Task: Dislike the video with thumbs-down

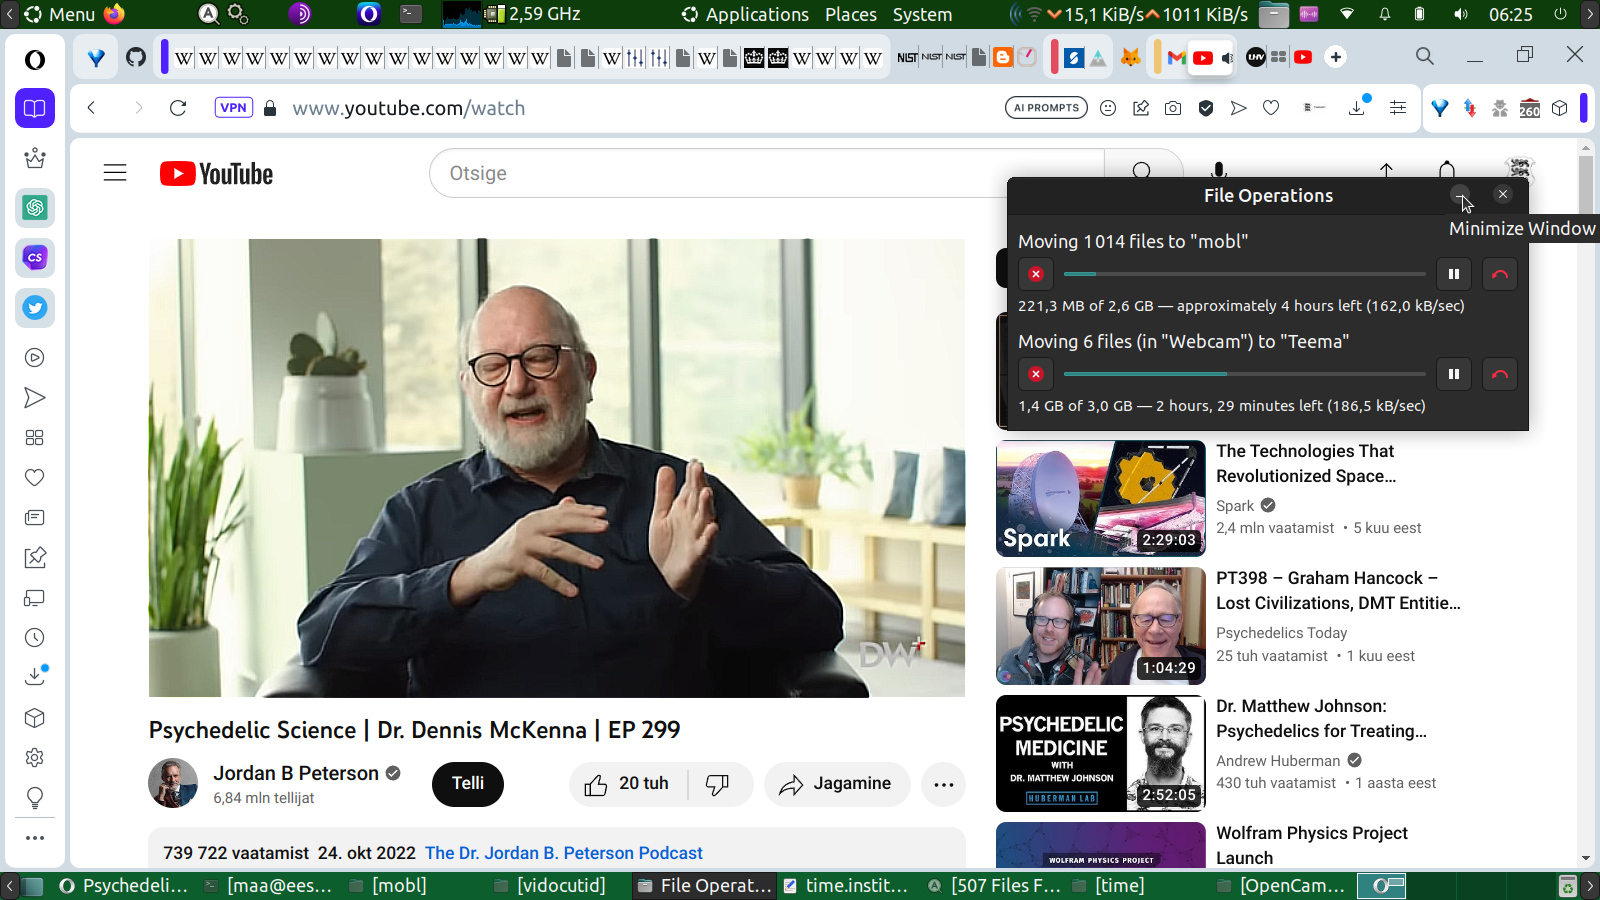Action: tap(717, 784)
